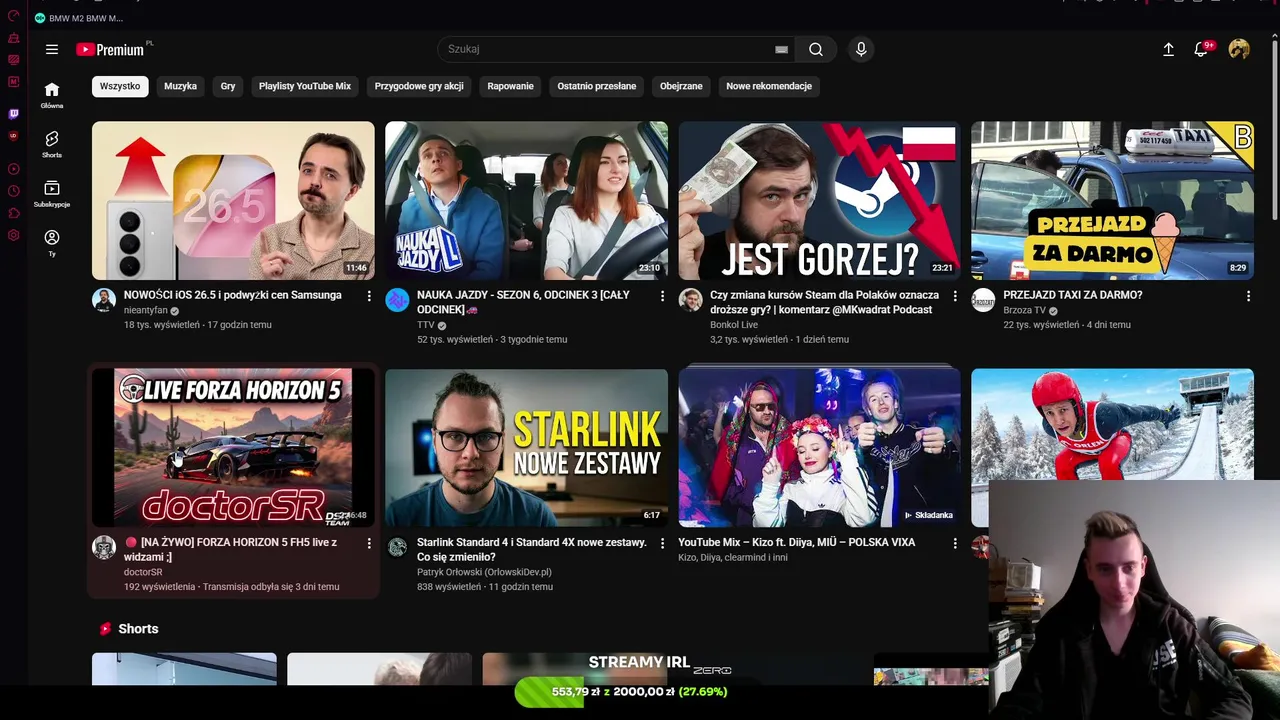Open options menu for YouTube Mix Kizo
The width and height of the screenshot is (1280, 720).
pyautogui.click(x=955, y=543)
